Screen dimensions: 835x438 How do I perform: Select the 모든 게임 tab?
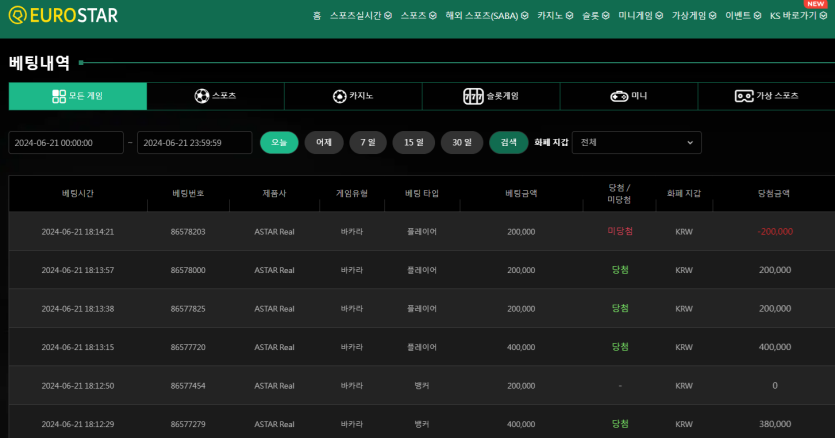[x=78, y=96]
